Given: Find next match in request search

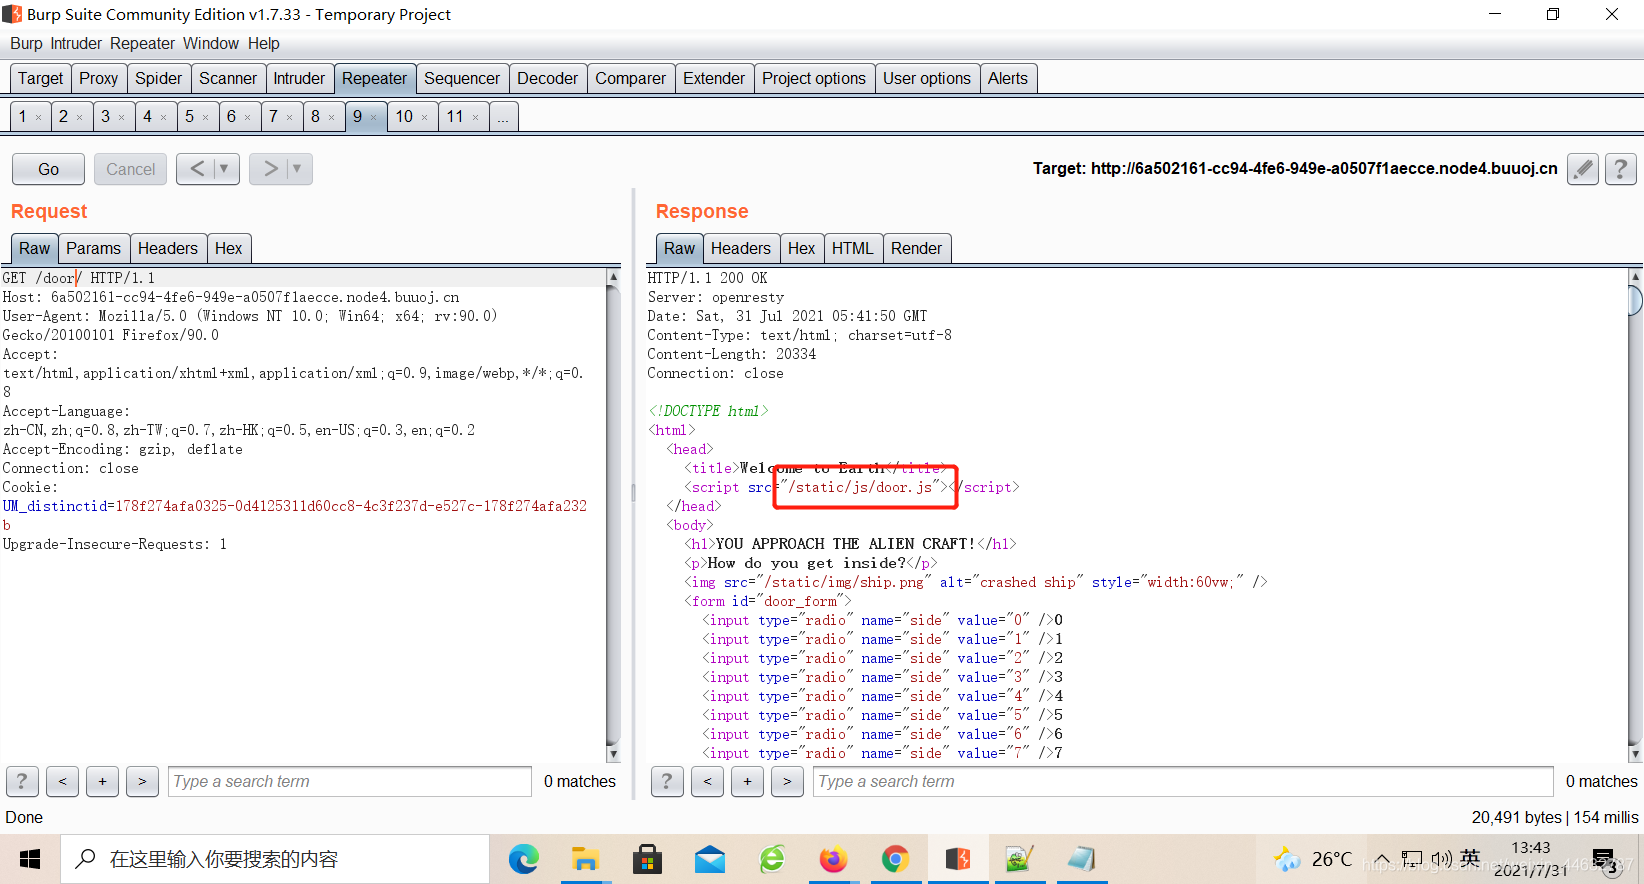Looking at the screenshot, I should click(x=142, y=781).
